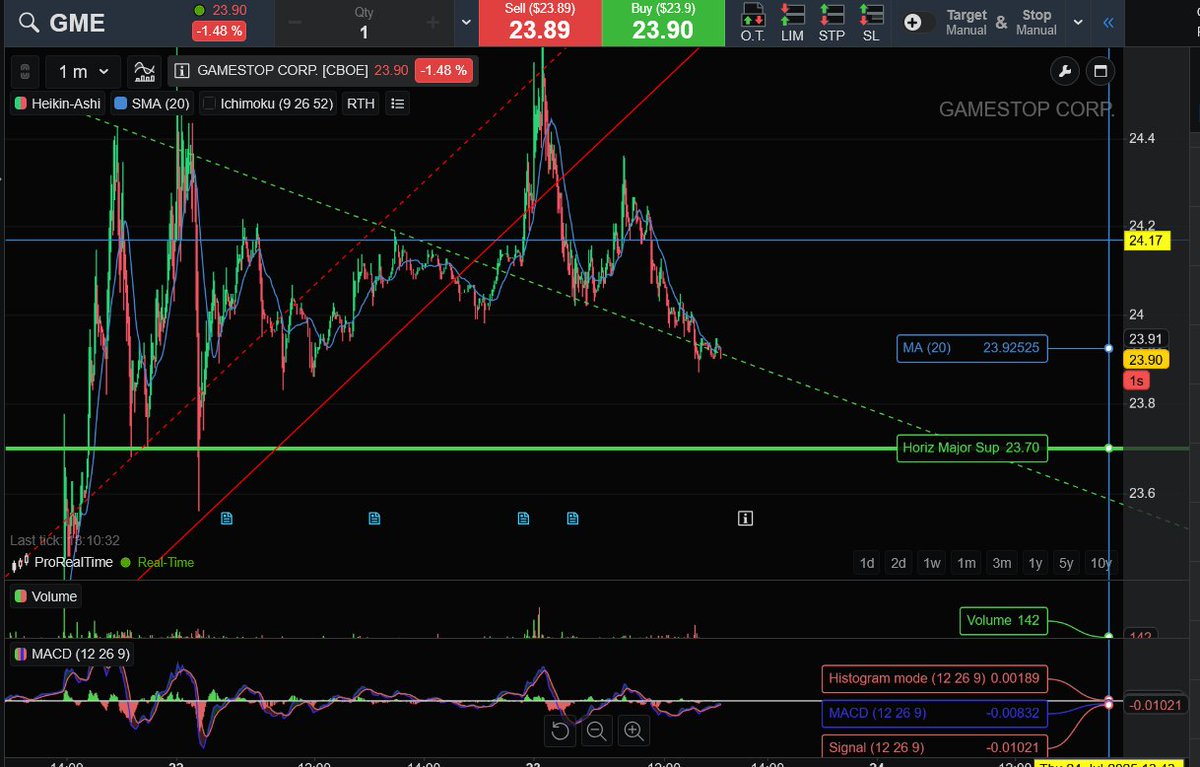Open the O.T. order ticket icon
1200x767 pixels.
click(753, 22)
